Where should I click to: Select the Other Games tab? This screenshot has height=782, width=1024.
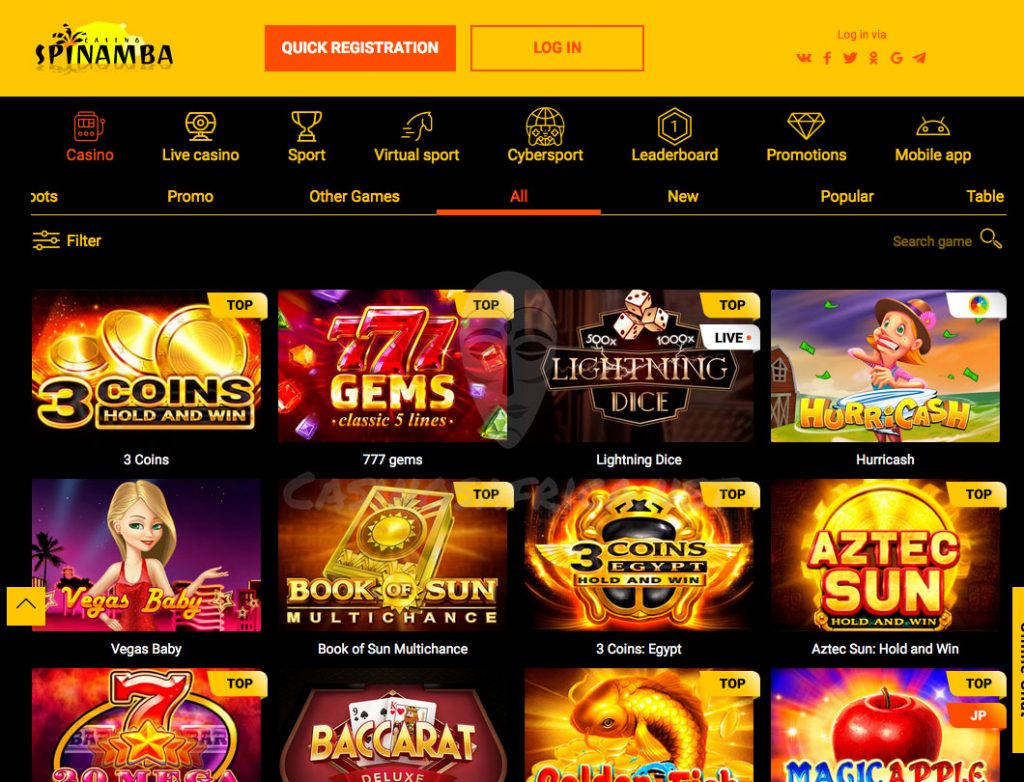354,196
